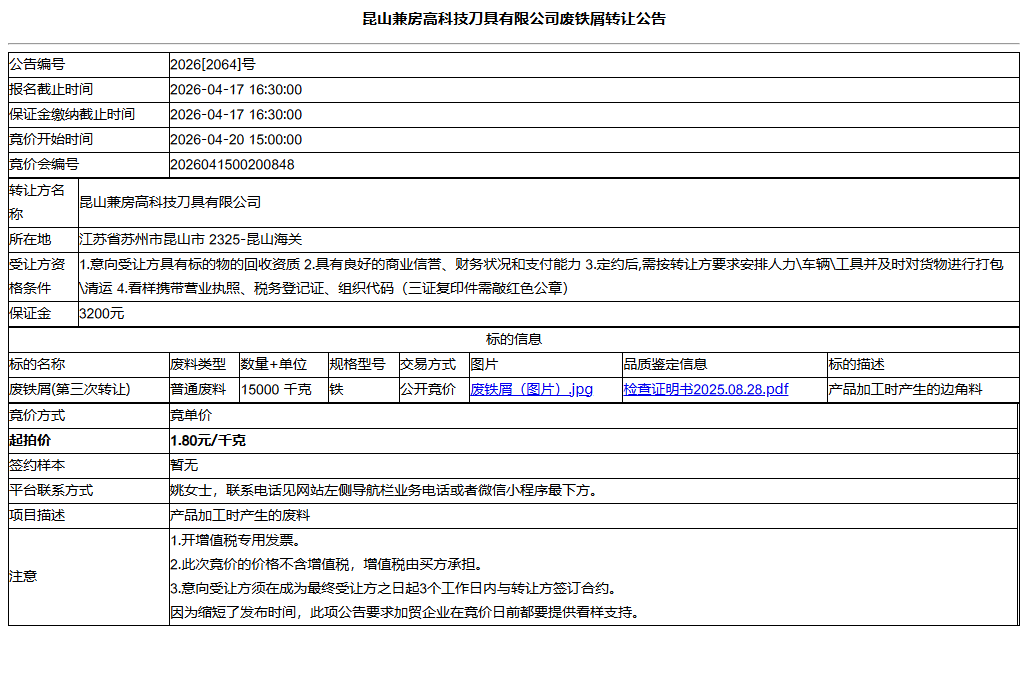1028x693 pixels.
Task: Click the 废料类型 column header
Action: [198, 365]
